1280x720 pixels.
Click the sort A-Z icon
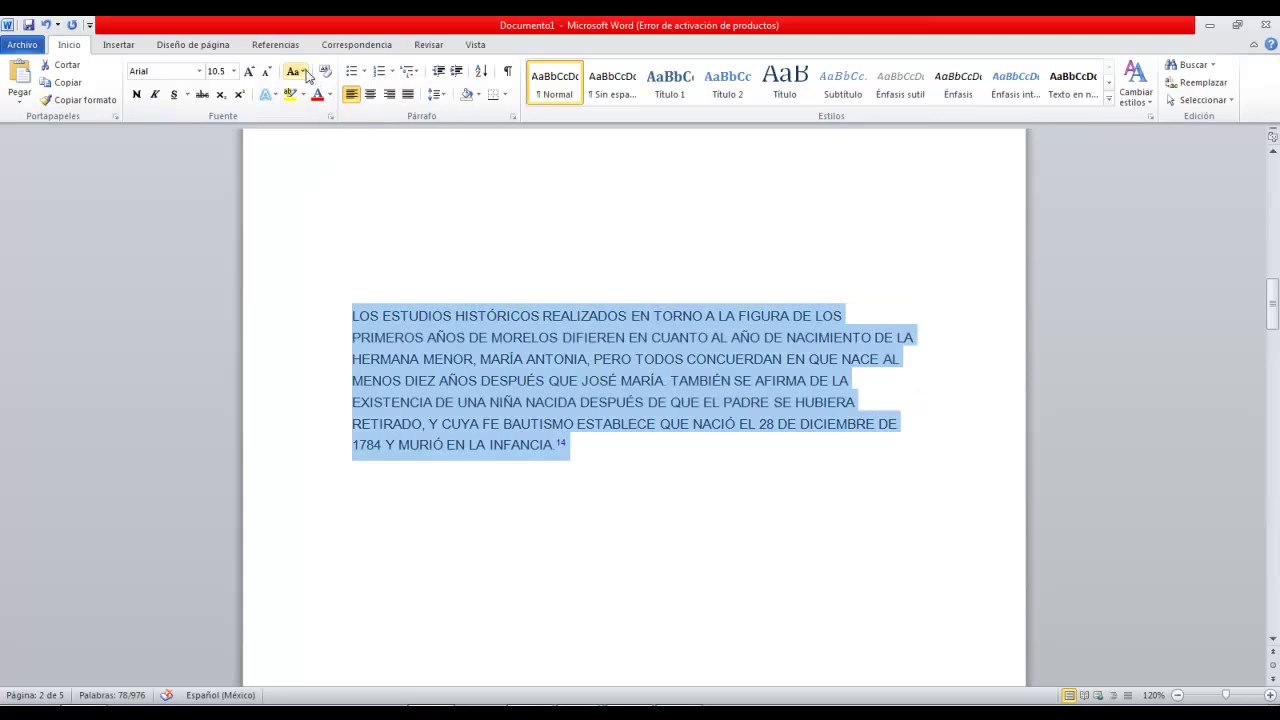click(x=481, y=71)
